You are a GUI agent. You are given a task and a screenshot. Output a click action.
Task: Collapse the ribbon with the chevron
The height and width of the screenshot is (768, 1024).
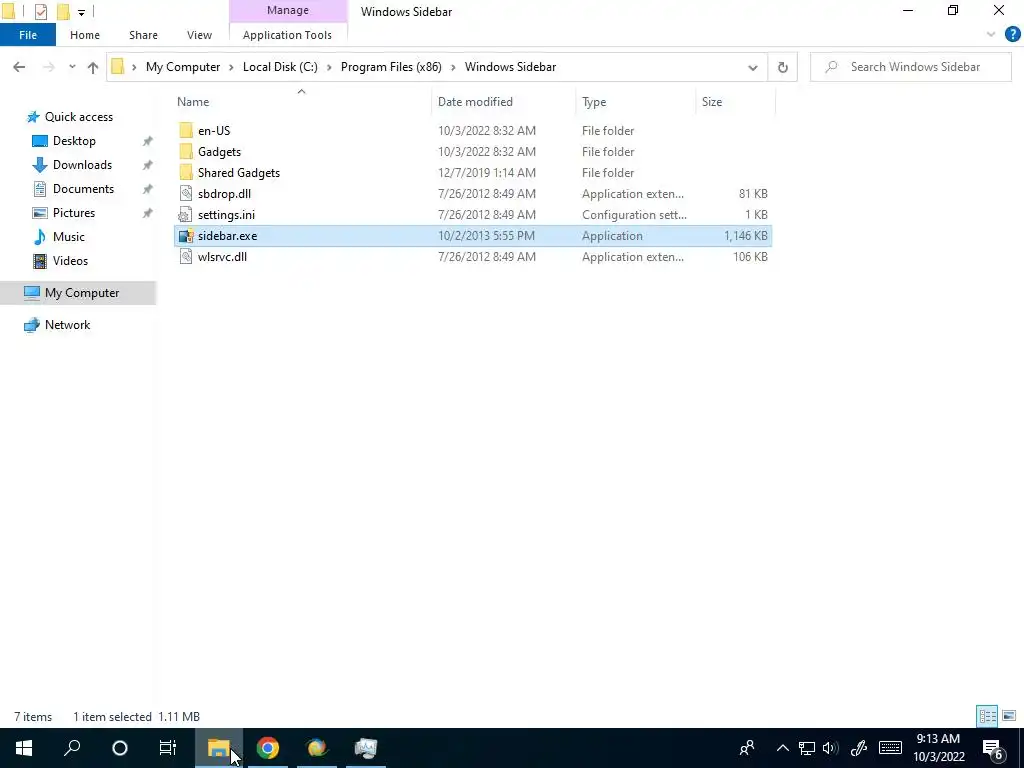[x=991, y=35]
